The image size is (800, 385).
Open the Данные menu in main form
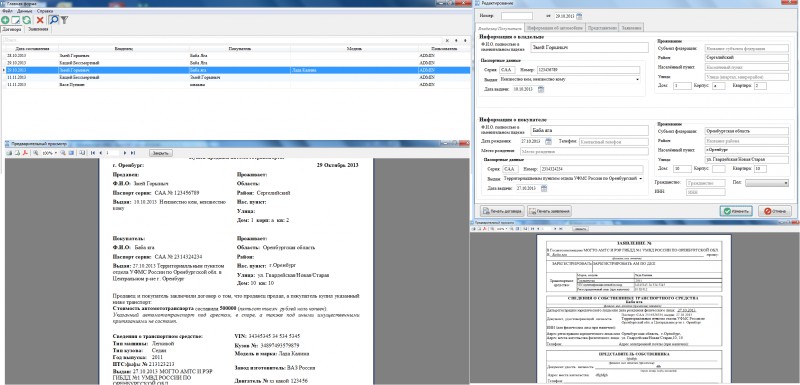tap(24, 11)
